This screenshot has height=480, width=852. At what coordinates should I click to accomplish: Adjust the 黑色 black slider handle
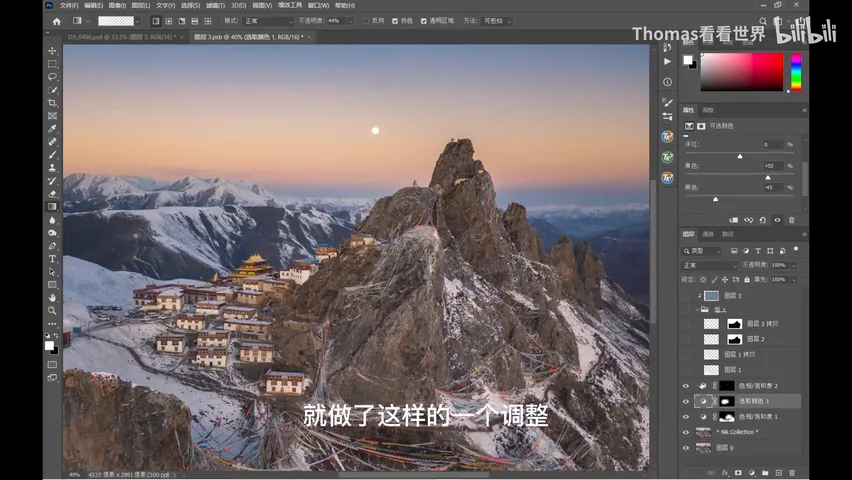pyautogui.click(x=716, y=200)
